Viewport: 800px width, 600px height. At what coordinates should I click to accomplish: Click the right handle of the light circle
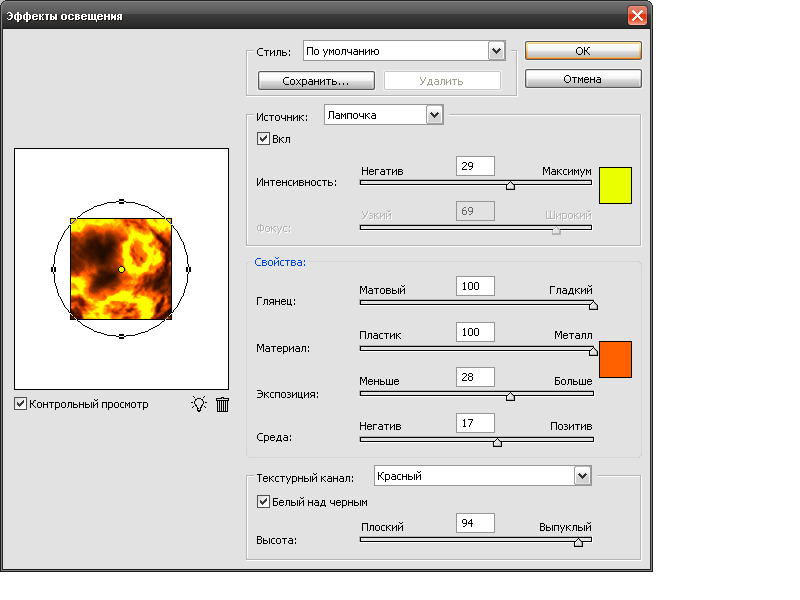pos(189,269)
